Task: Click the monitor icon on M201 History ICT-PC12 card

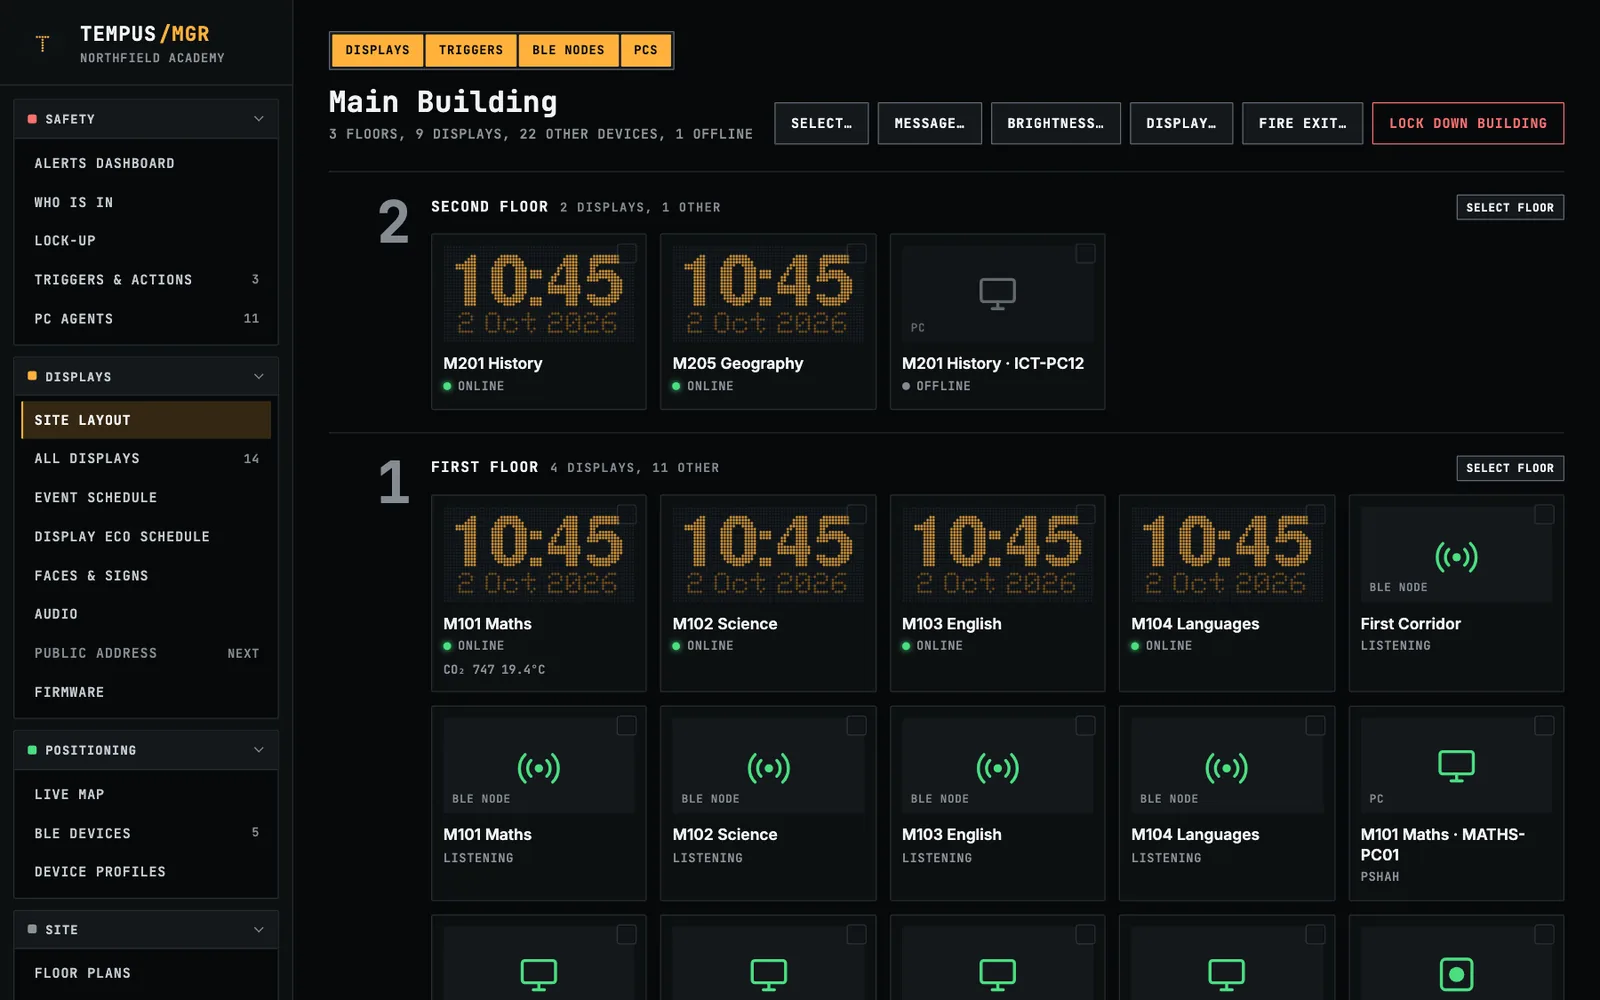Action: [x=997, y=294]
